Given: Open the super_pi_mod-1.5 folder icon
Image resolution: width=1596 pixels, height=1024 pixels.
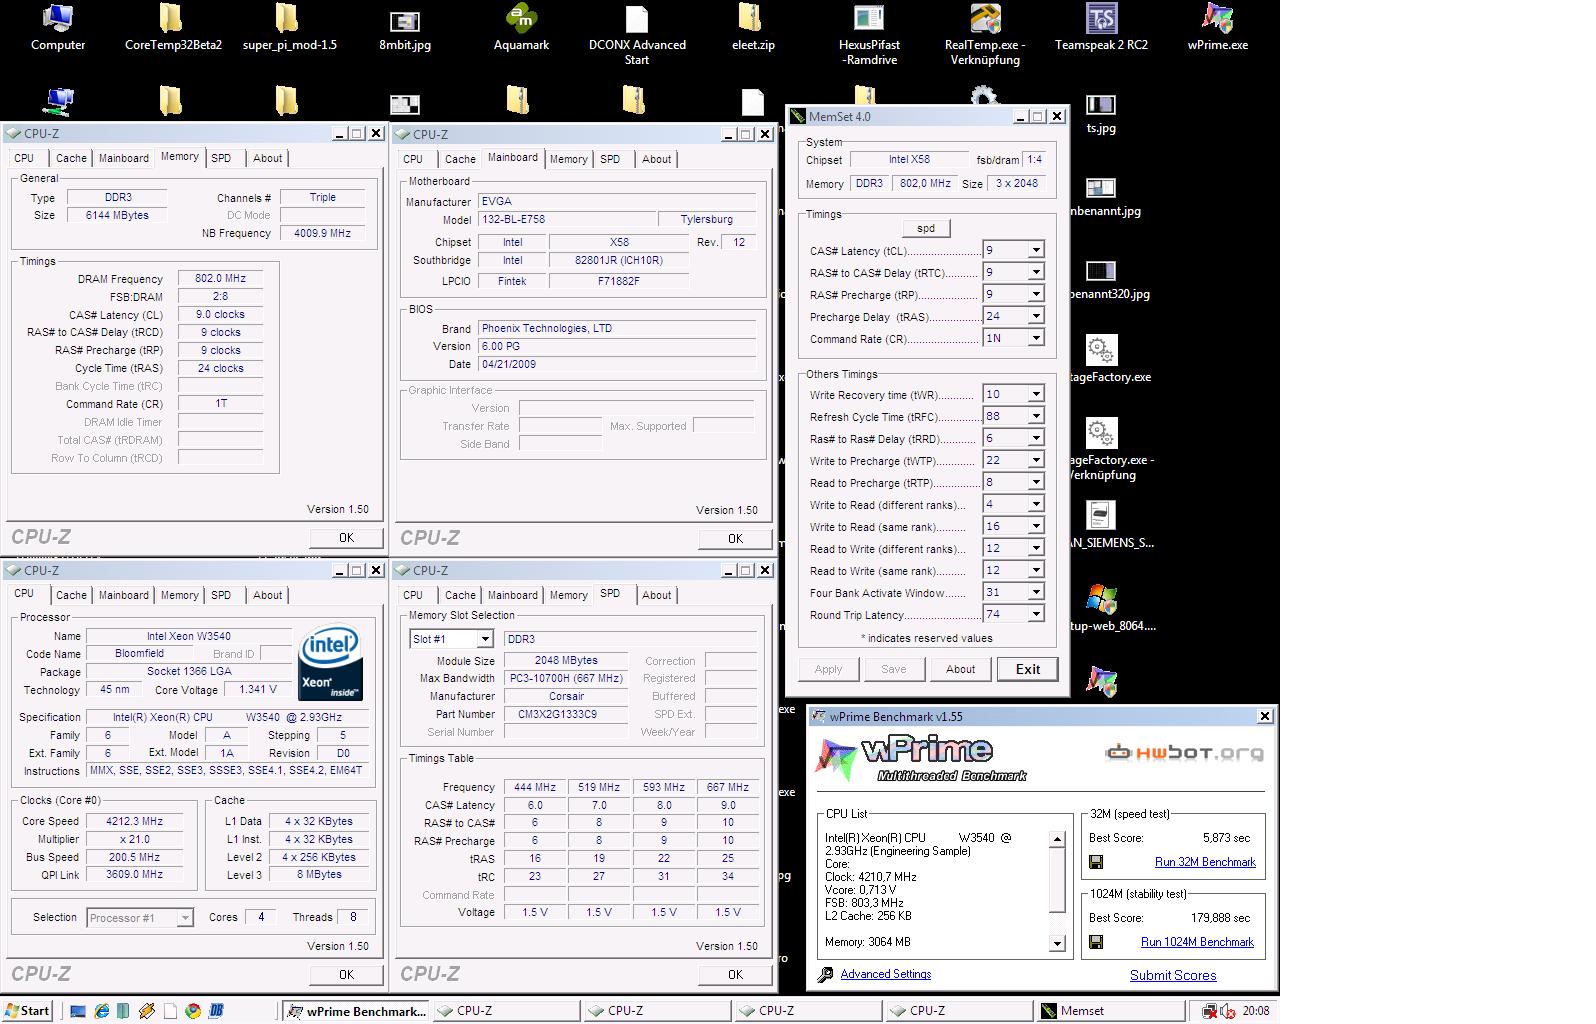Looking at the screenshot, I should click(x=289, y=27).
